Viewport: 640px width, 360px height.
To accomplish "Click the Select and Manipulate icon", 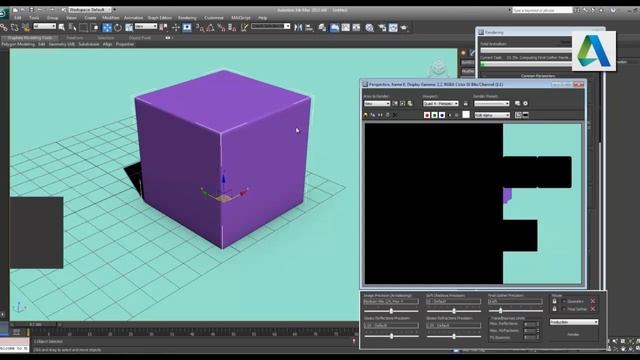I will [176, 27].
